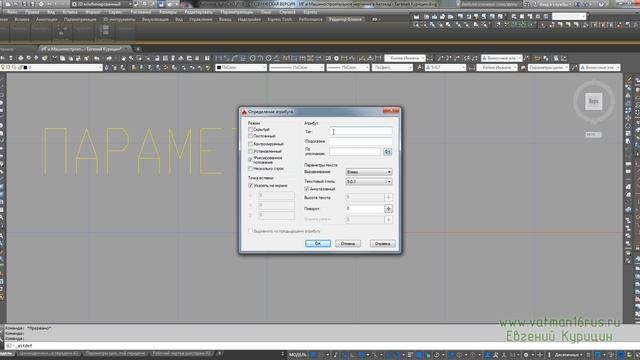Screen dimensions: 640x360
Task: Open the ПоСлою color dropdown
Action: [x=241, y=67]
